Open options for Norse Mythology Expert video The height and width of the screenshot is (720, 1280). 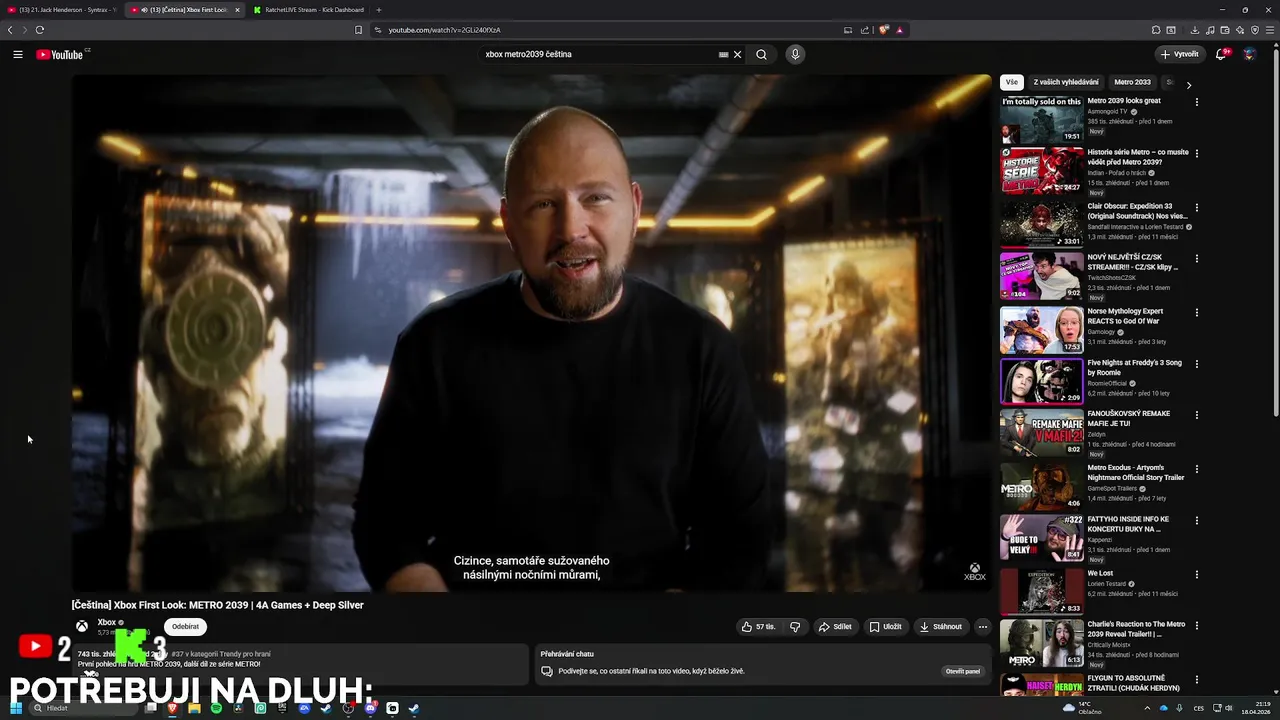[x=1196, y=312]
